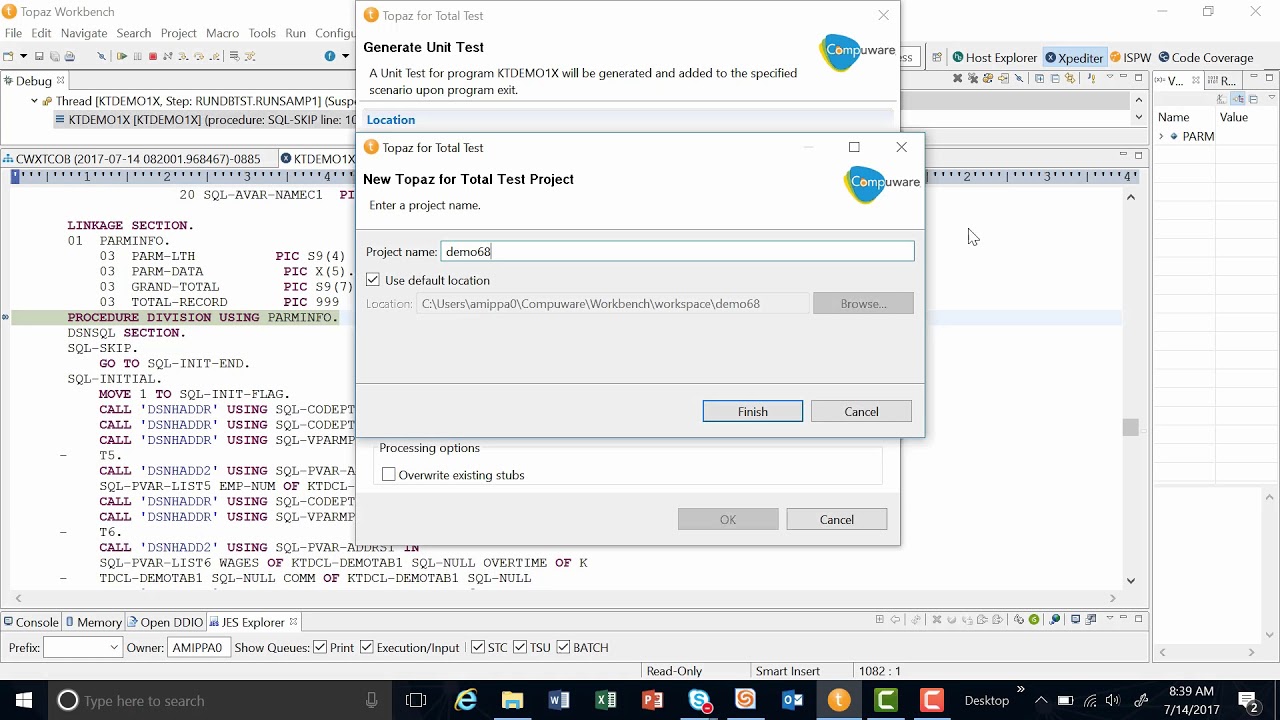Click the Windows taskbar search box

coord(220,700)
